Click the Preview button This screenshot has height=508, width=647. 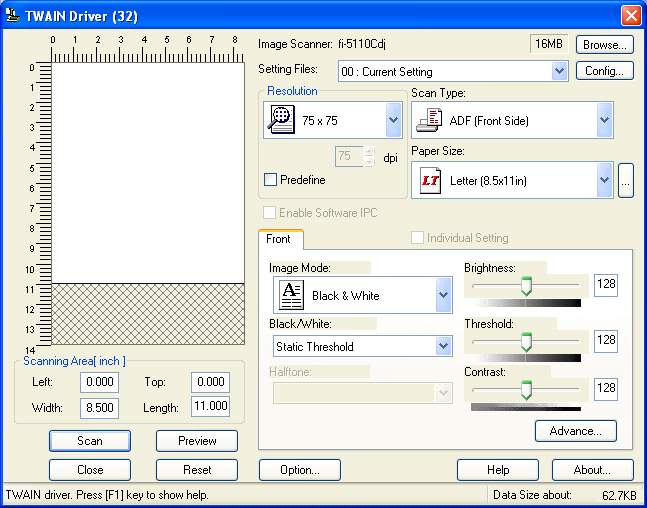click(x=197, y=441)
